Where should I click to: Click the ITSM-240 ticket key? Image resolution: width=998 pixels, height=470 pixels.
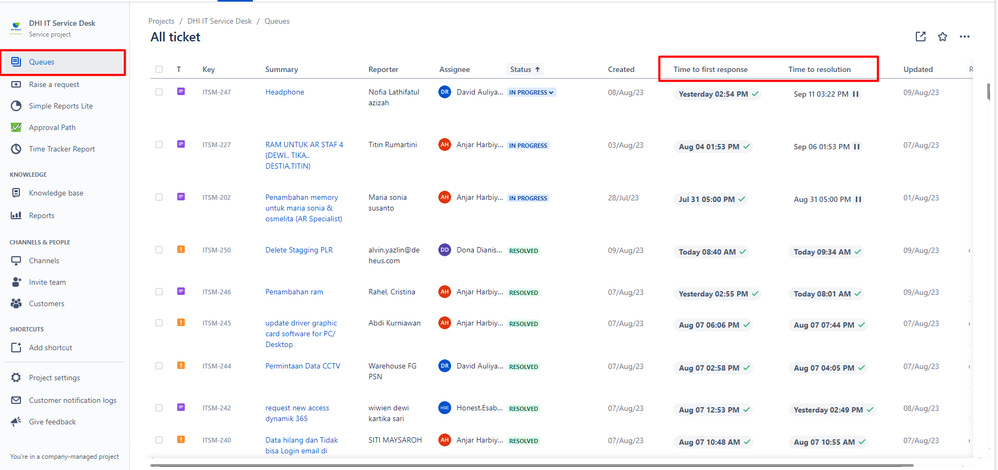pyautogui.click(x=216, y=440)
